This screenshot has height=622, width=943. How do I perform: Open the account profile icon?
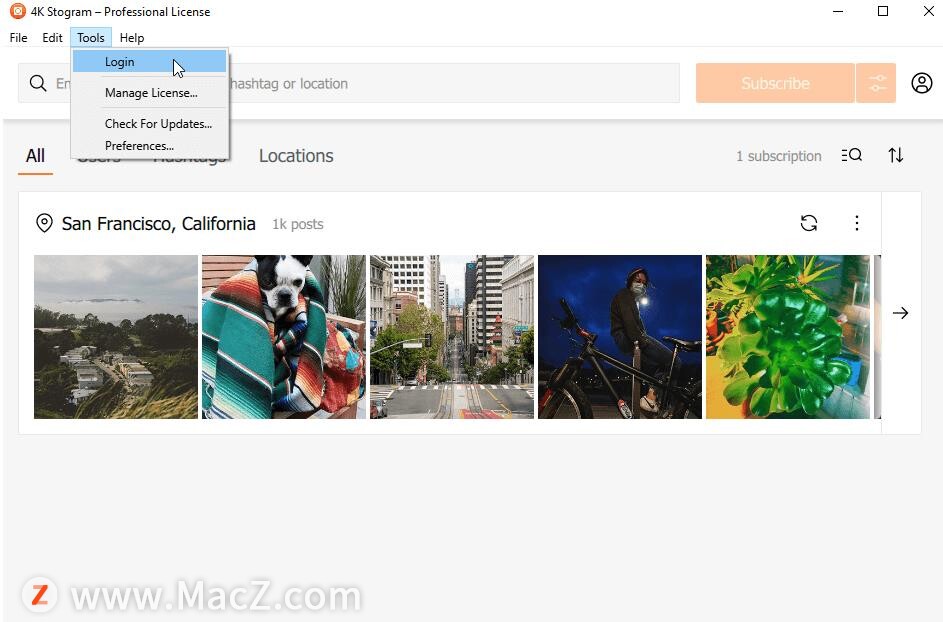click(x=921, y=83)
